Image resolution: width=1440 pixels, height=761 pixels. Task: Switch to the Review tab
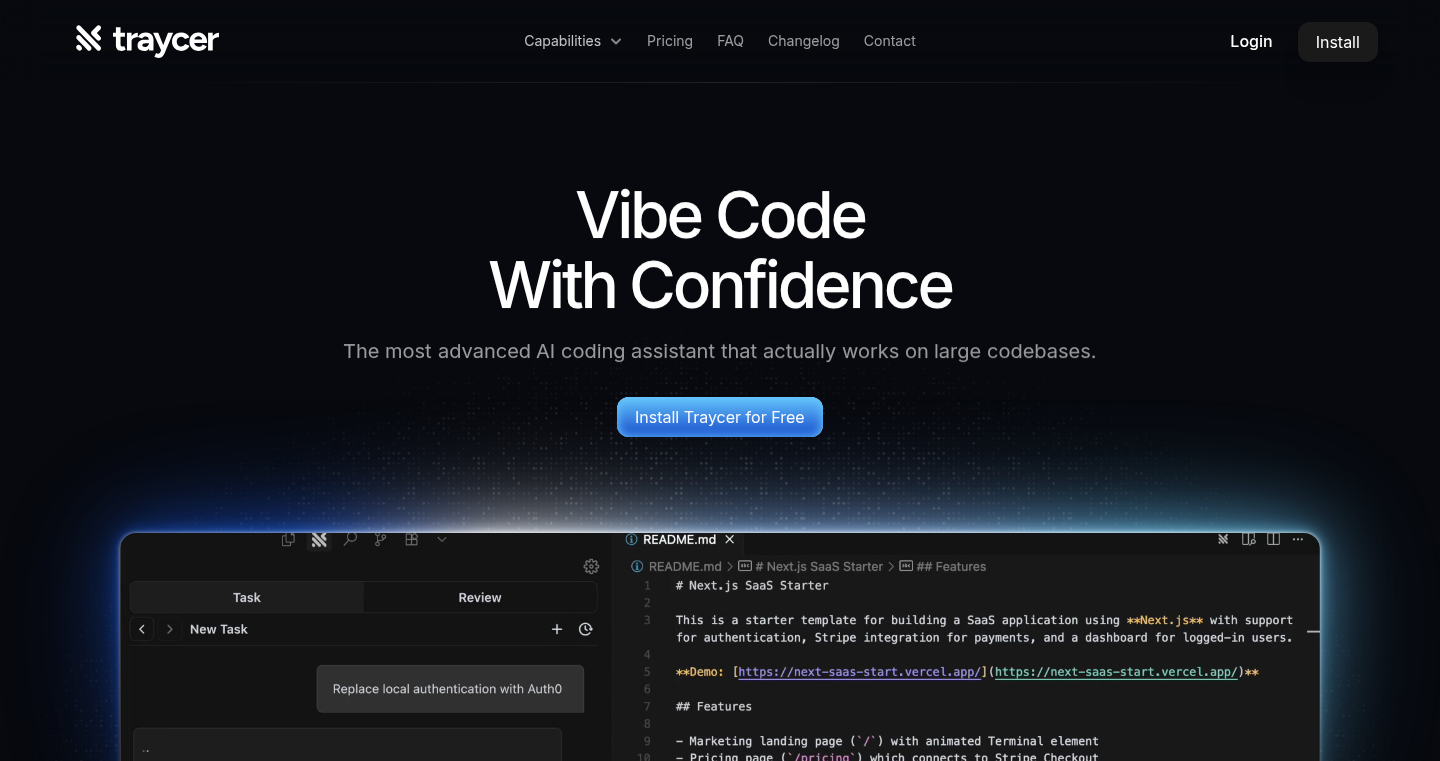480,597
